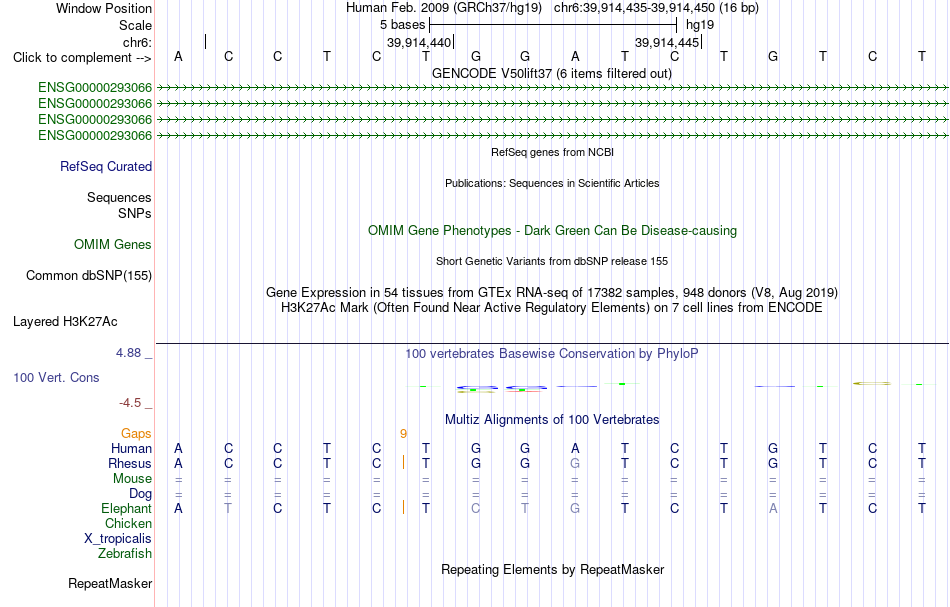Click the Window Position track label
950x607 pixels.
[104, 8]
